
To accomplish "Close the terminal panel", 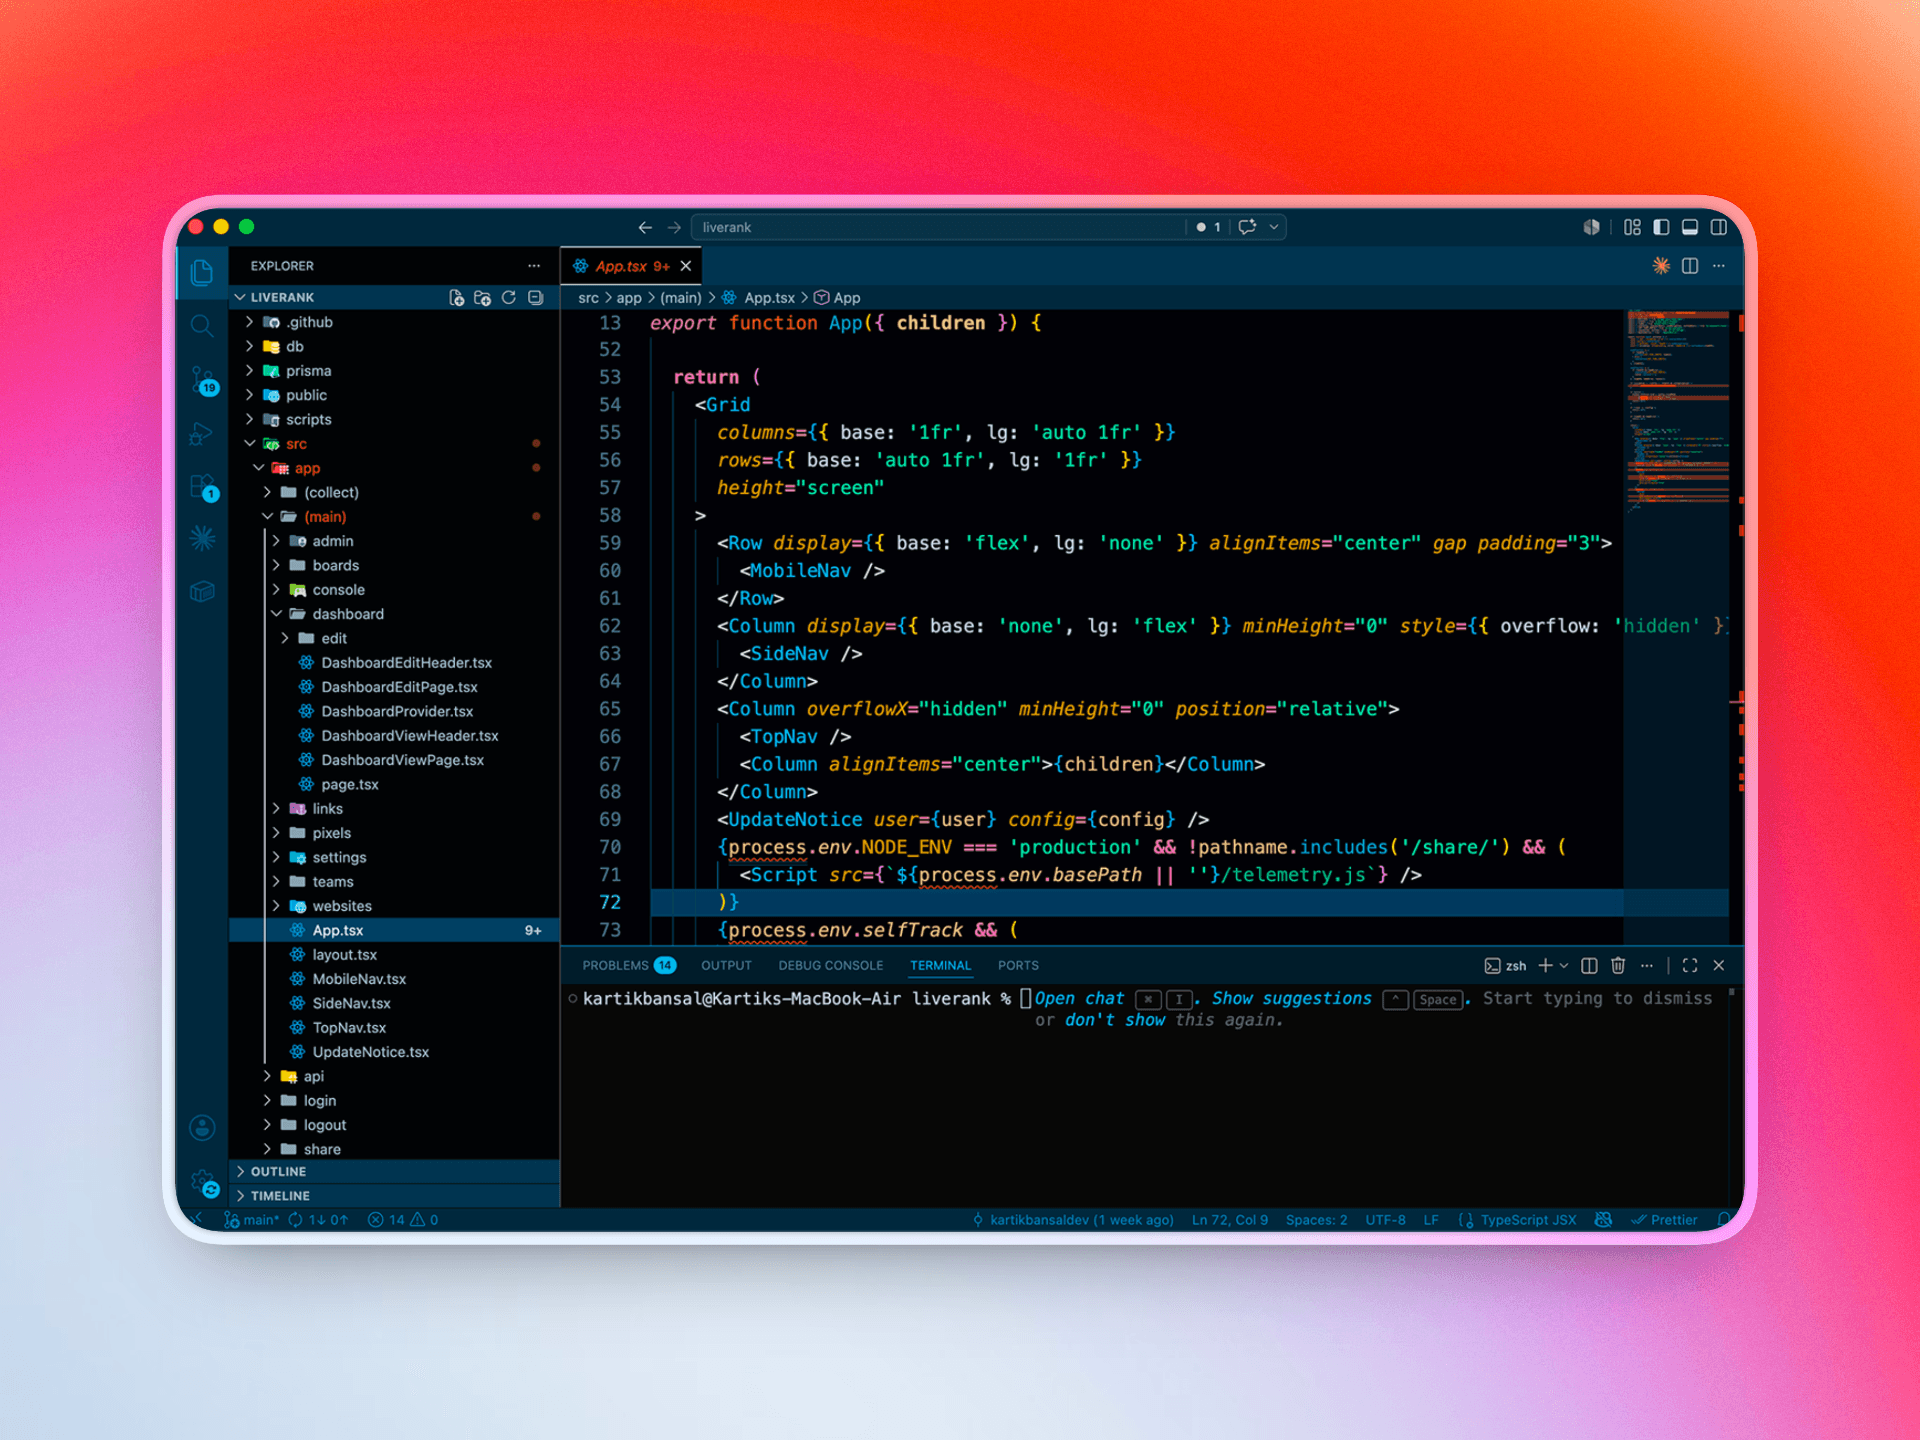I will coord(1719,966).
